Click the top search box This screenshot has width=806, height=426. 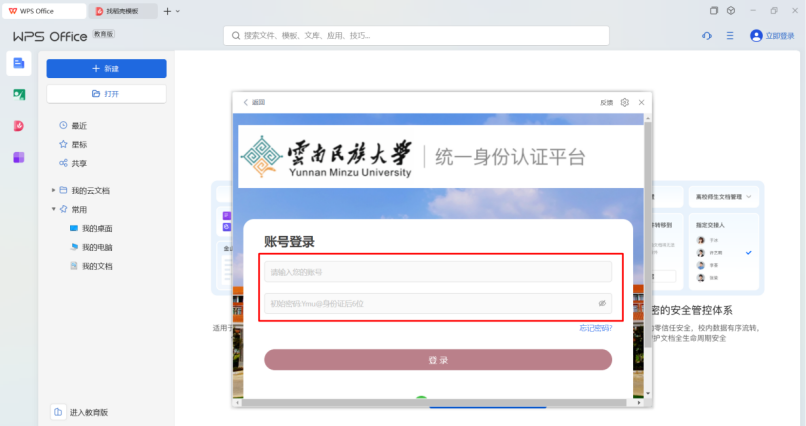[x=416, y=35]
